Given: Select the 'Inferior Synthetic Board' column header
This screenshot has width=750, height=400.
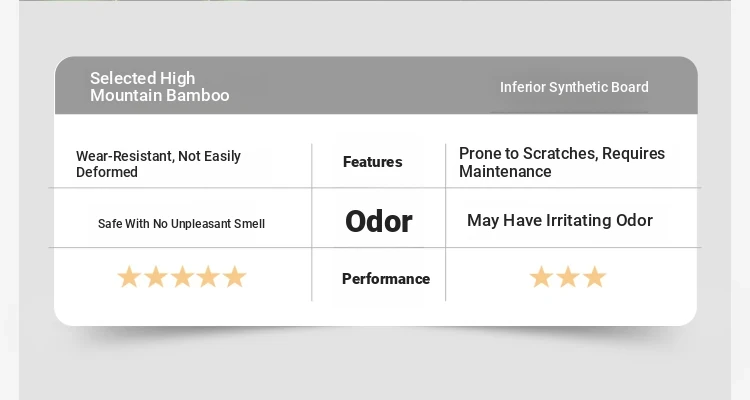Looking at the screenshot, I should point(574,87).
